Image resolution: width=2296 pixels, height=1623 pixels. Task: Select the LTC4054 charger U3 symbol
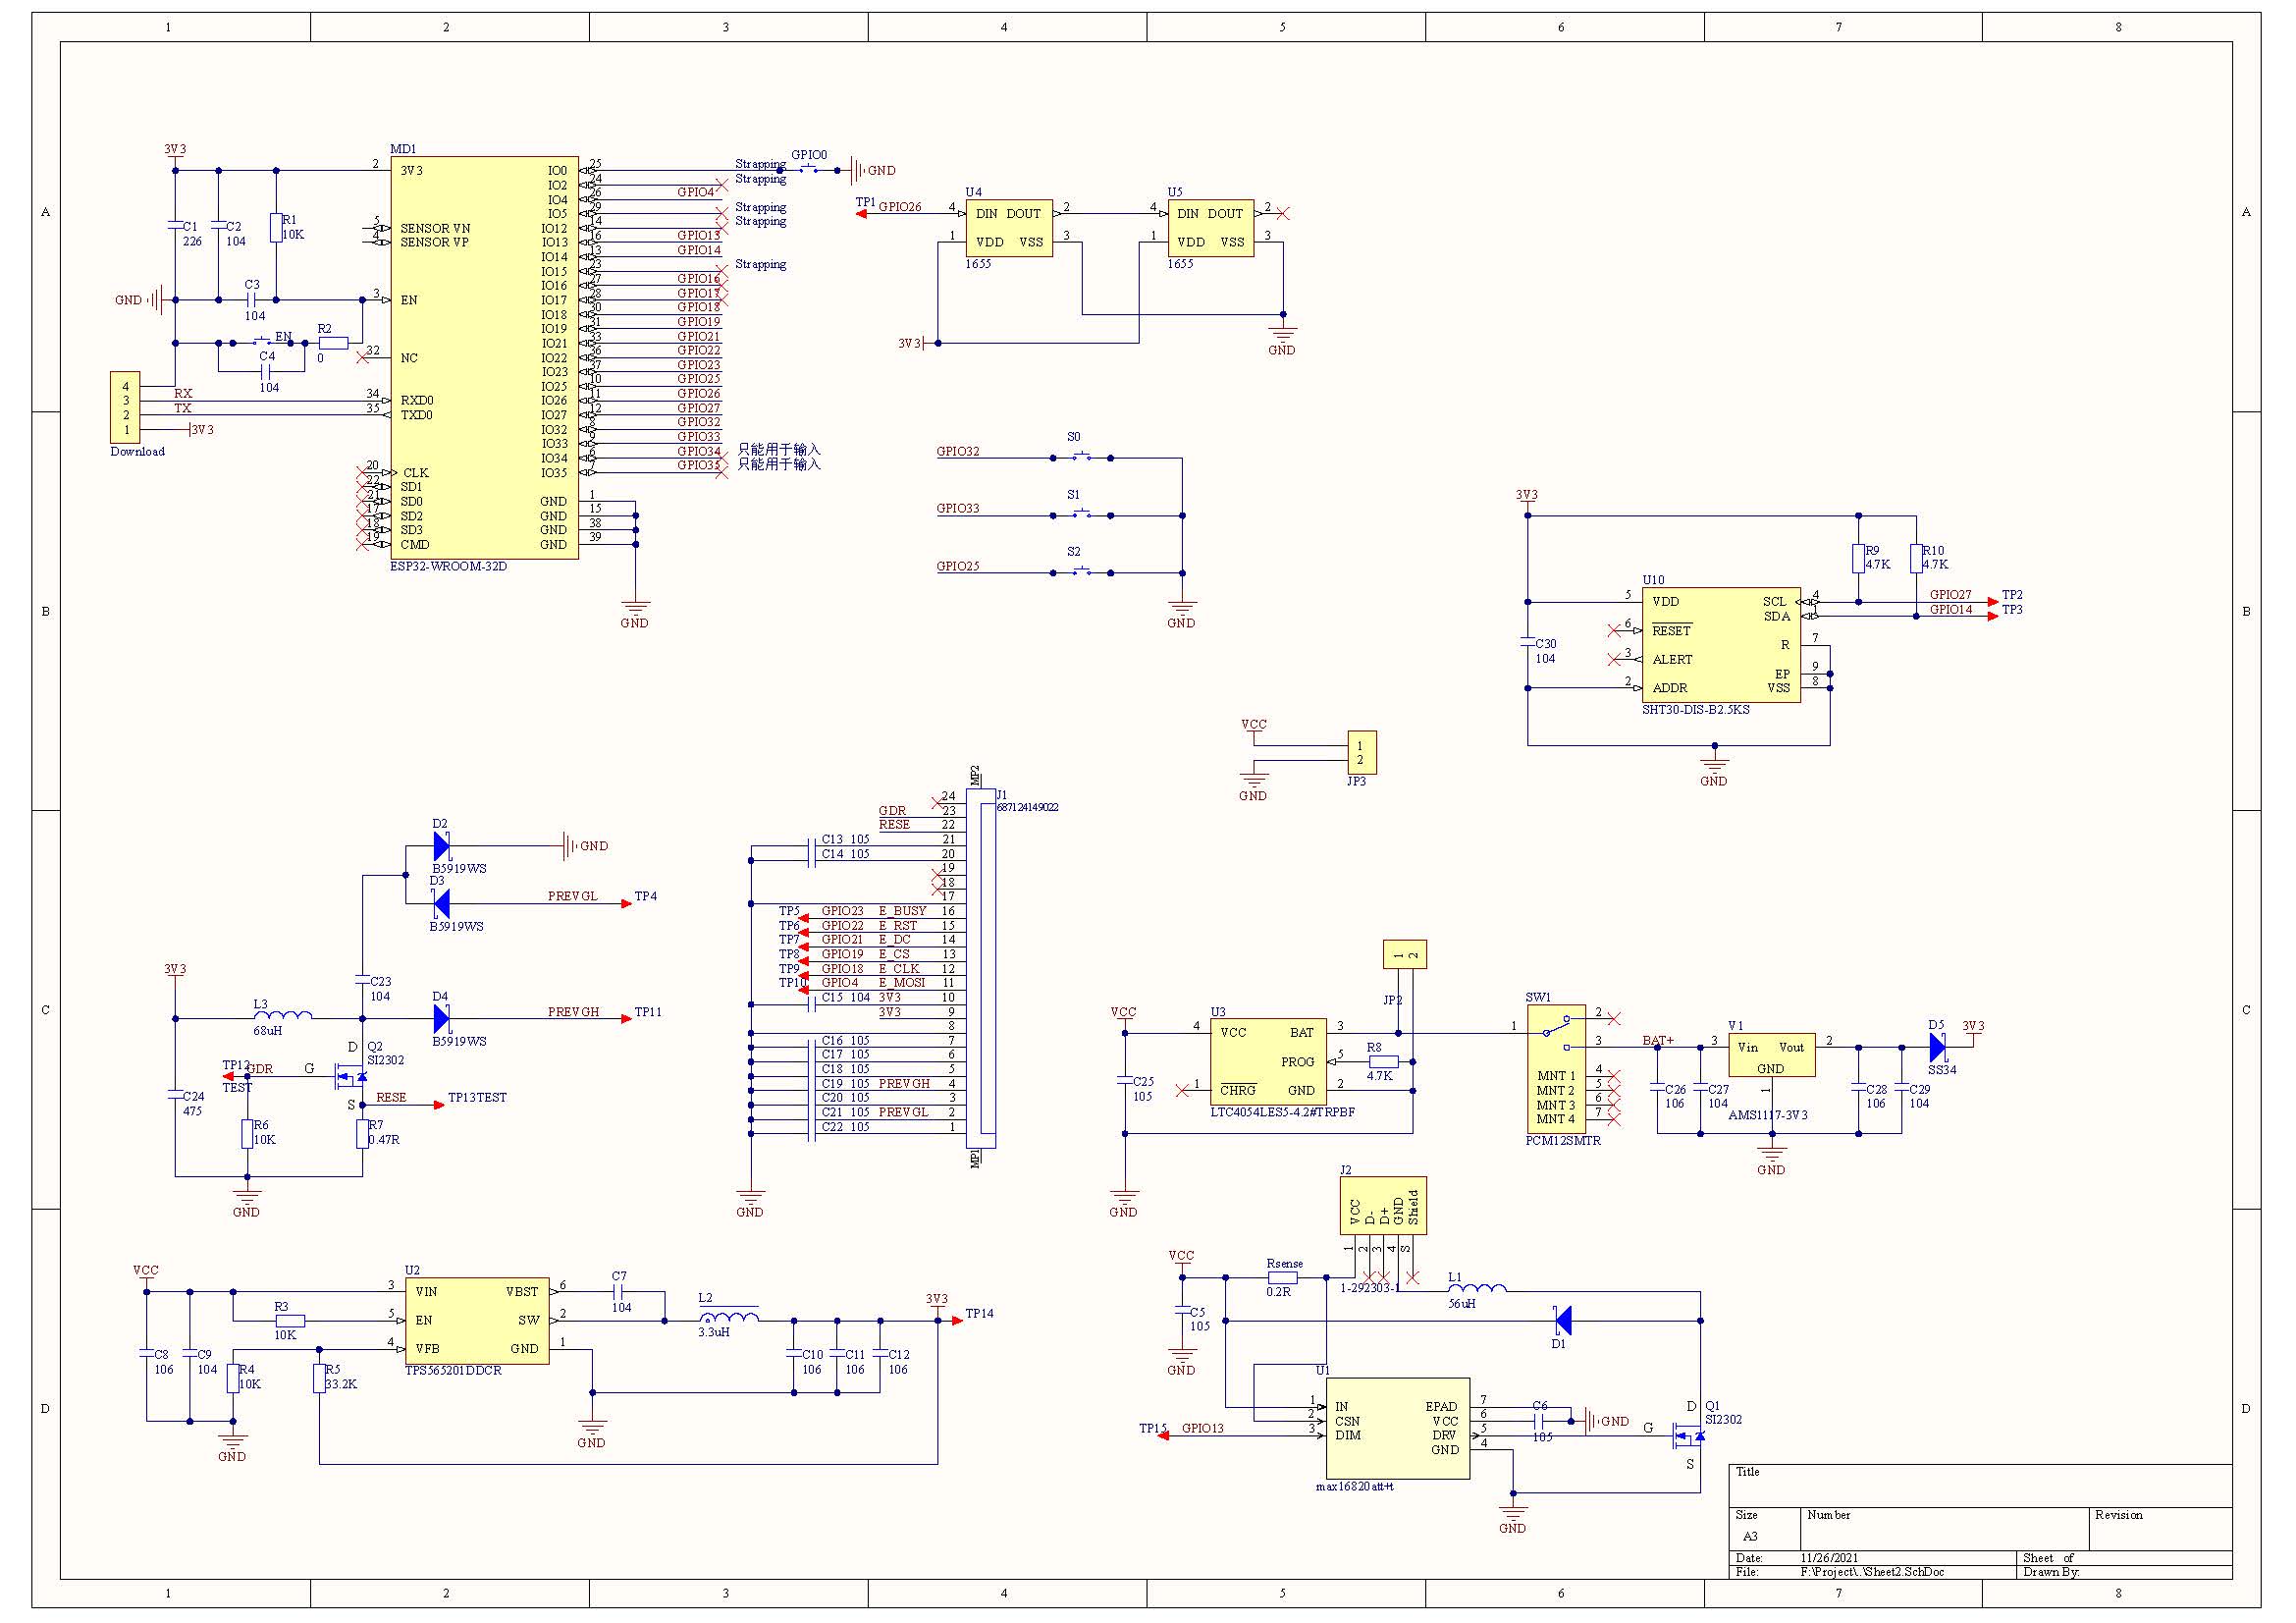[1268, 1062]
